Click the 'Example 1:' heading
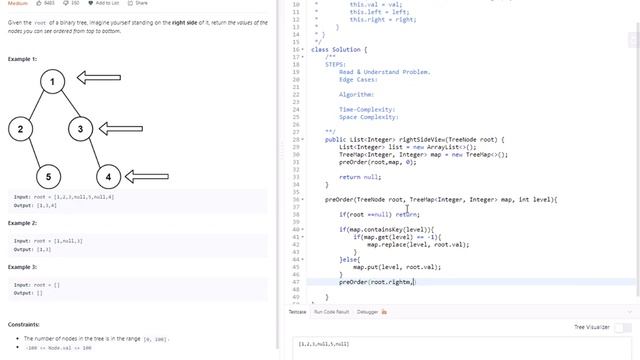Image resolution: width=640 pixels, height=360 pixels. click(x=22, y=59)
